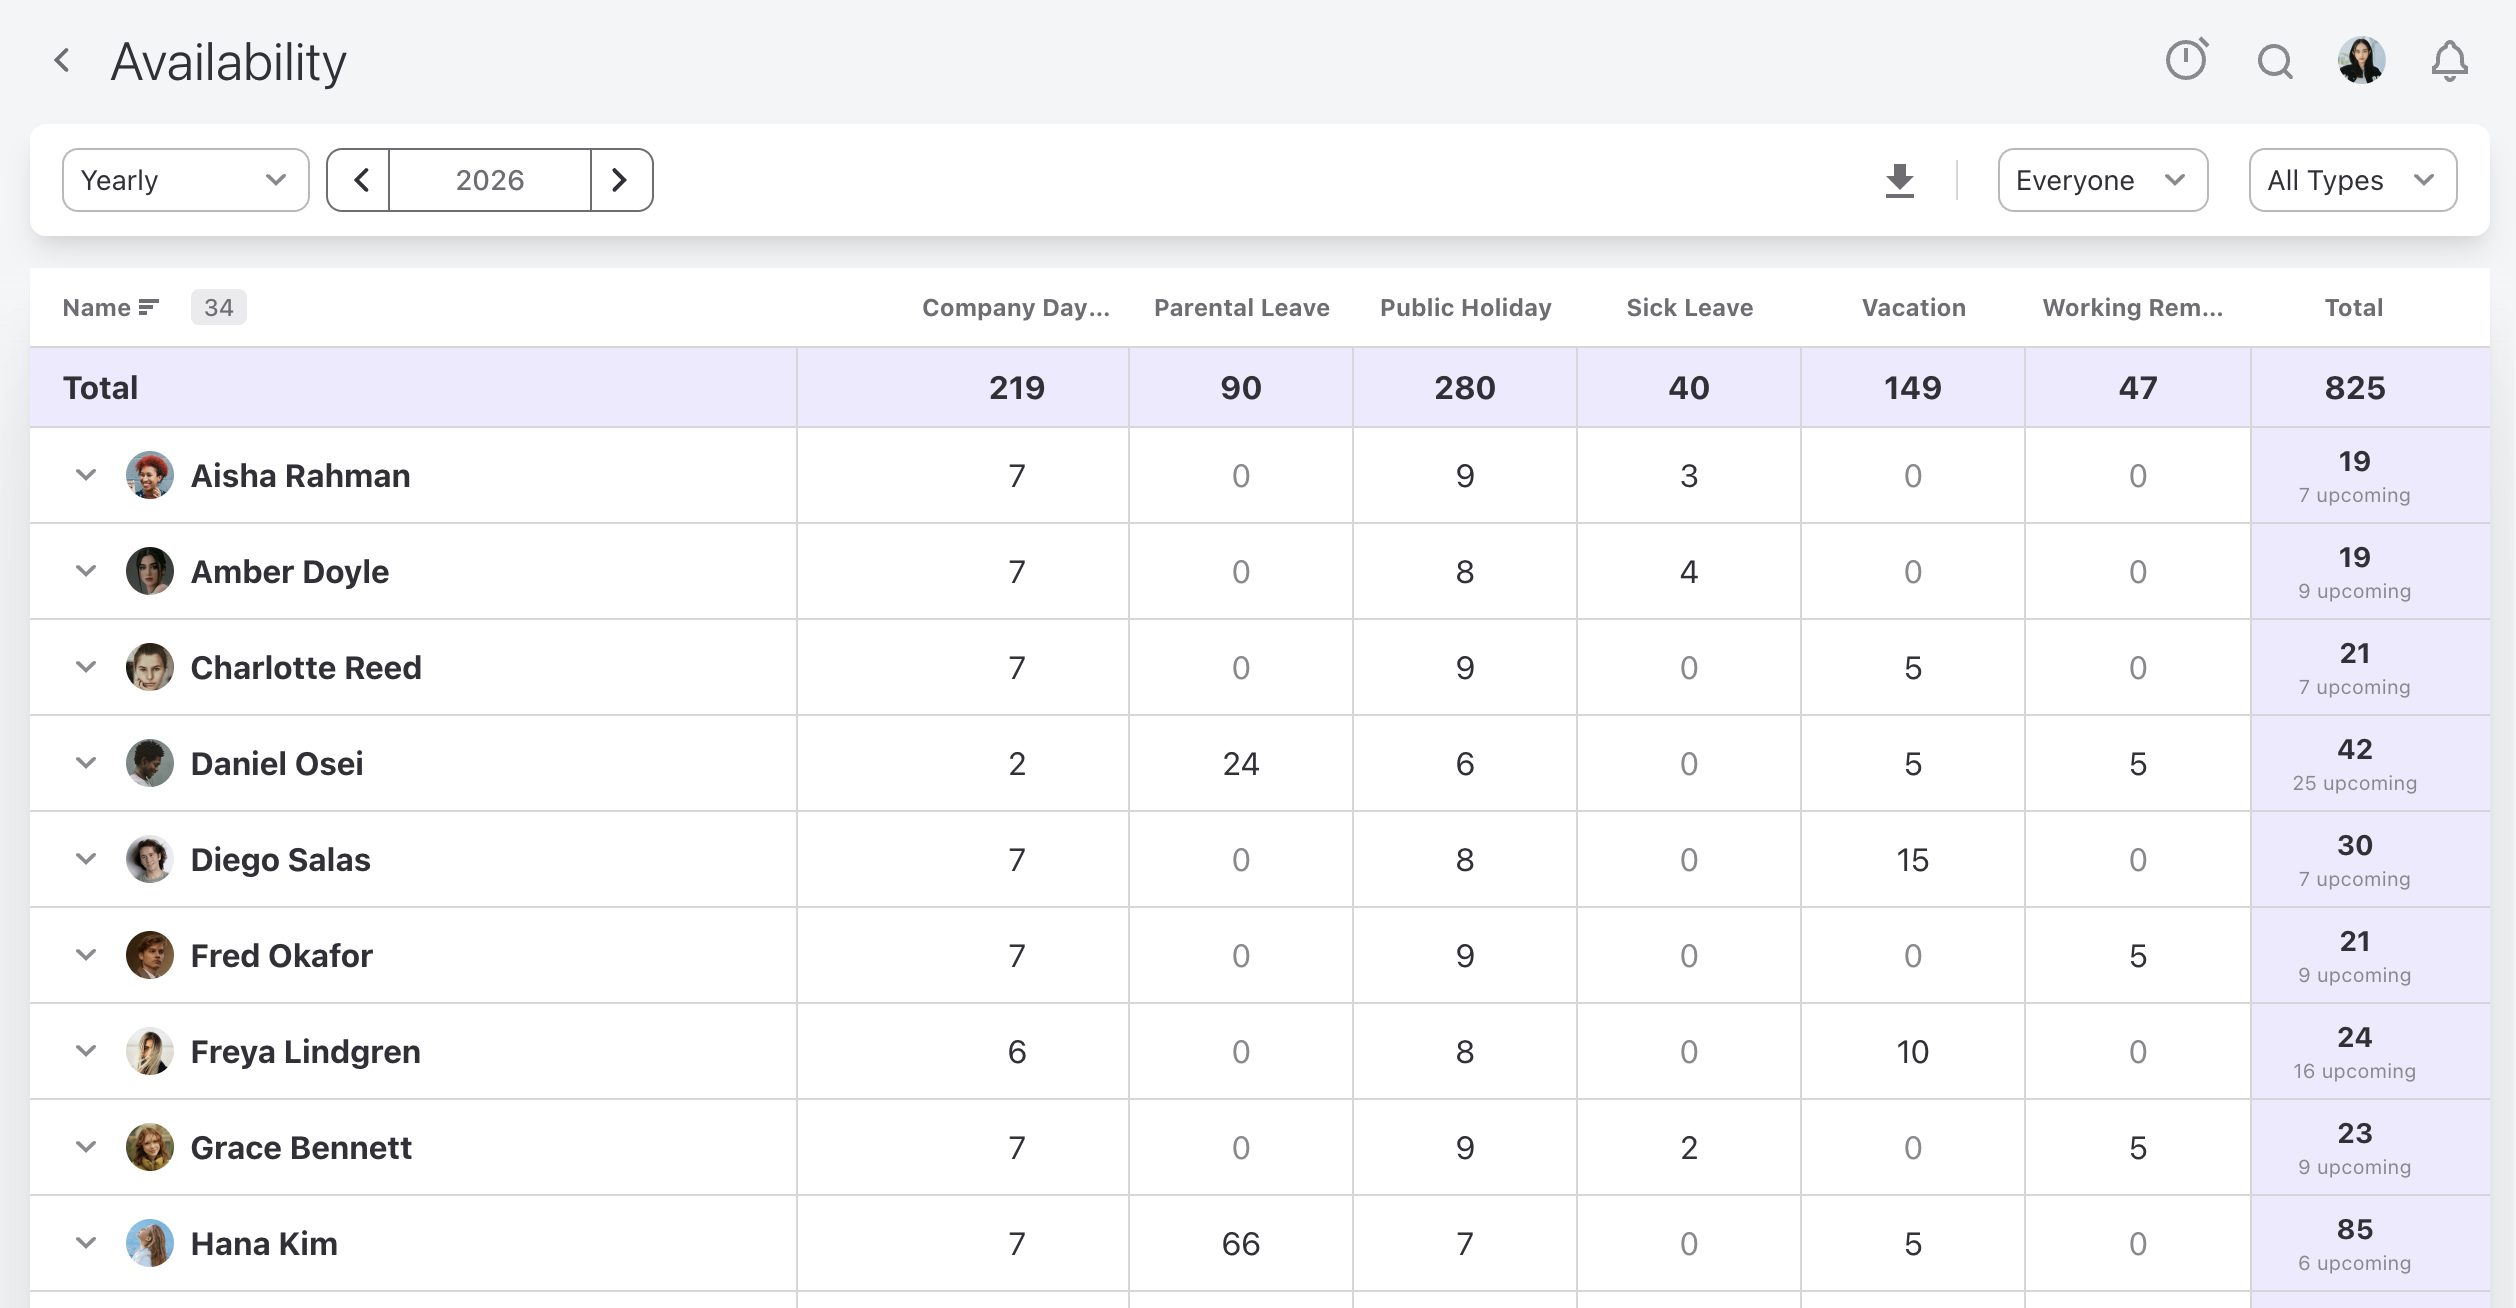Click the name Amber Doyle
The height and width of the screenshot is (1308, 2516).
pyautogui.click(x=290, y=571)
